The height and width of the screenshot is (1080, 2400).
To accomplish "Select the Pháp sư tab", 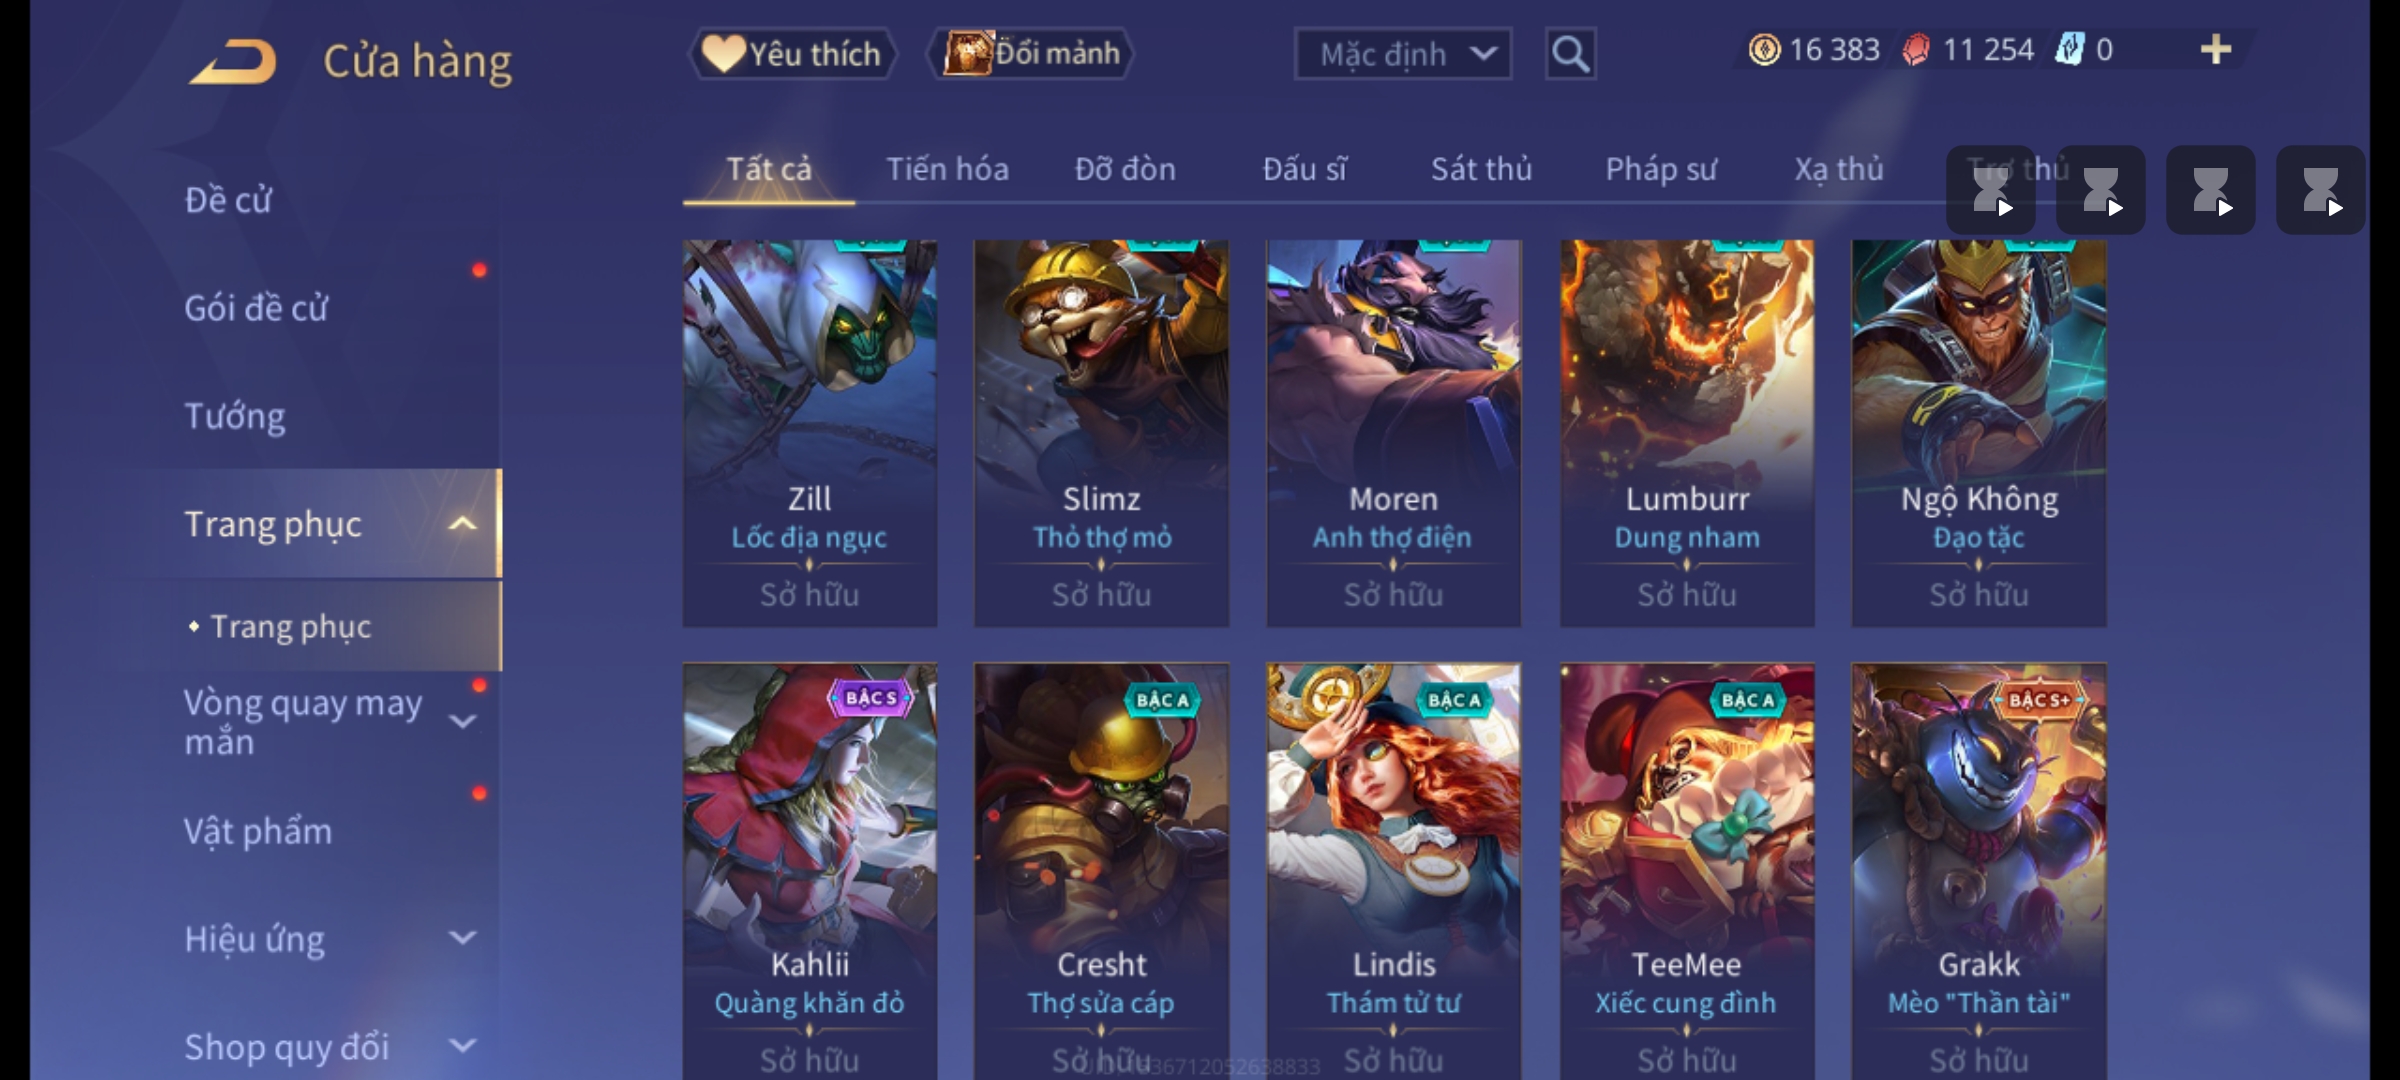I will [1661, 170].
